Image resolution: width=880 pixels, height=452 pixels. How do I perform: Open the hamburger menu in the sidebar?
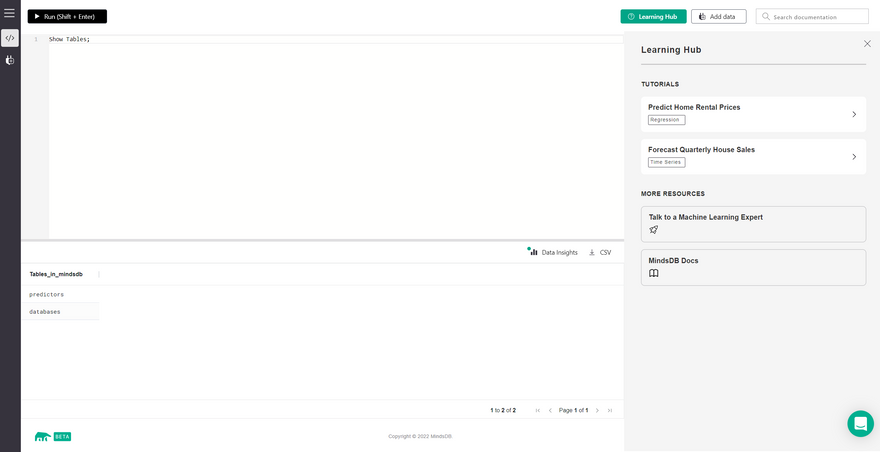point(10,13)
